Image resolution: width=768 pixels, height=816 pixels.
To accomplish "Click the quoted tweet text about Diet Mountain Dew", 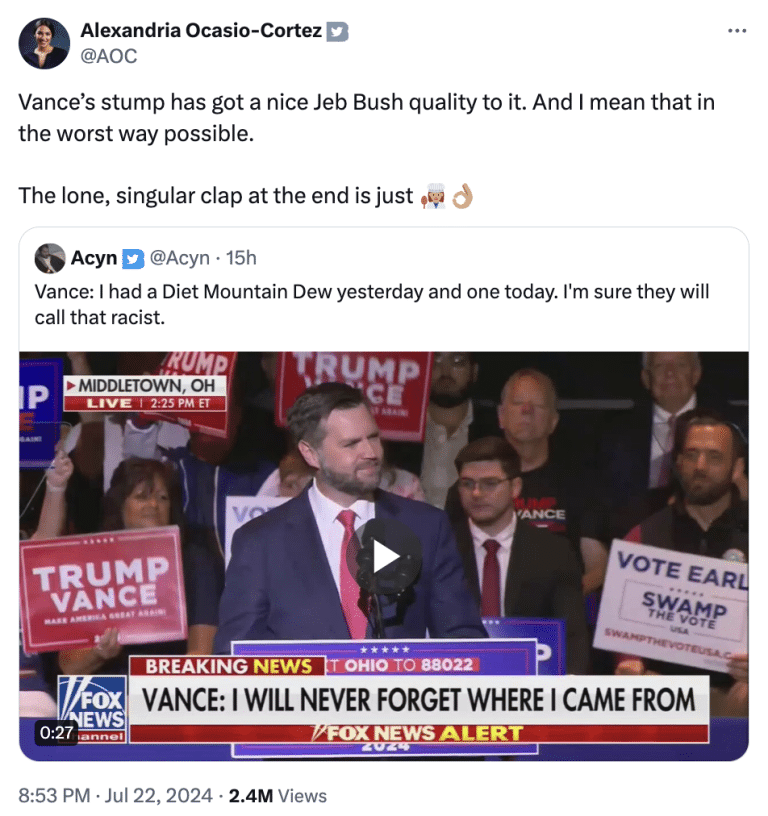I will [x=372, y=303].
